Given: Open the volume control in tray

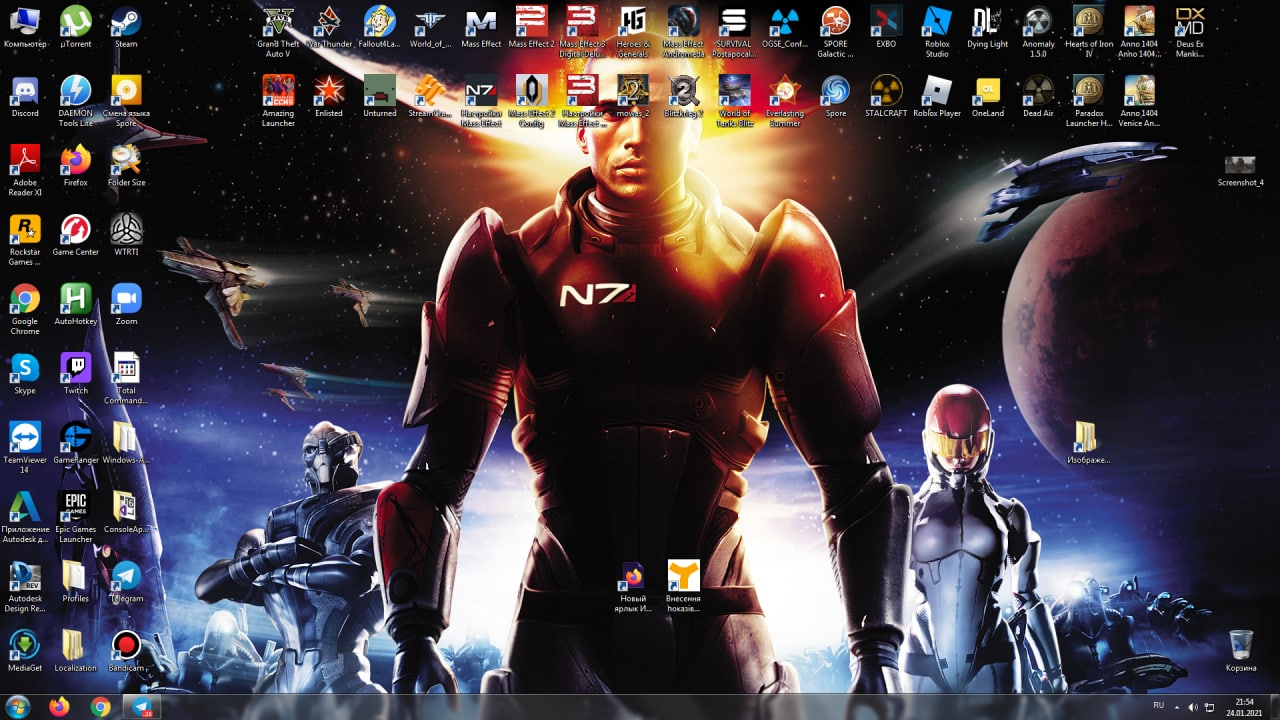Looking at the screenshot, I should [1193, 707].
